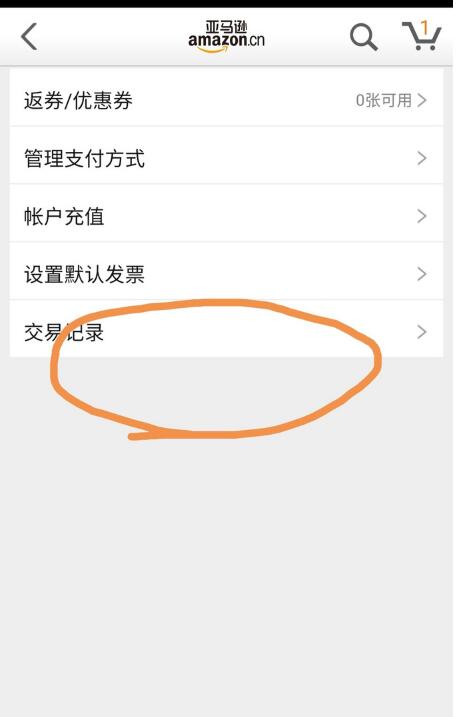Screen dimensions: 460x717
Task: Tap the cart item count badge
Action: pyautogui.click(x=425, y=28)
